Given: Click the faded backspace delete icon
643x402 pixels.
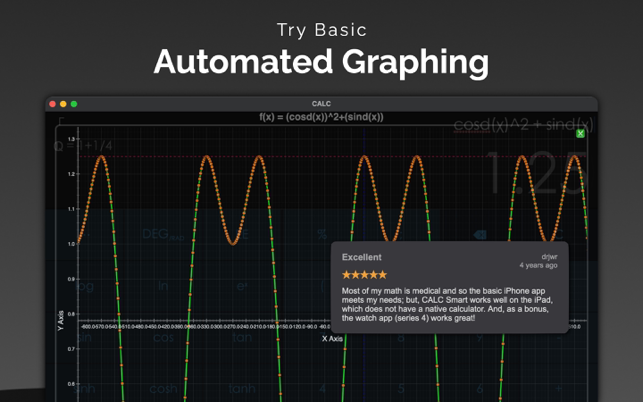Looking at the screenshot, I should pyautogui.click(x=479, y=235).
